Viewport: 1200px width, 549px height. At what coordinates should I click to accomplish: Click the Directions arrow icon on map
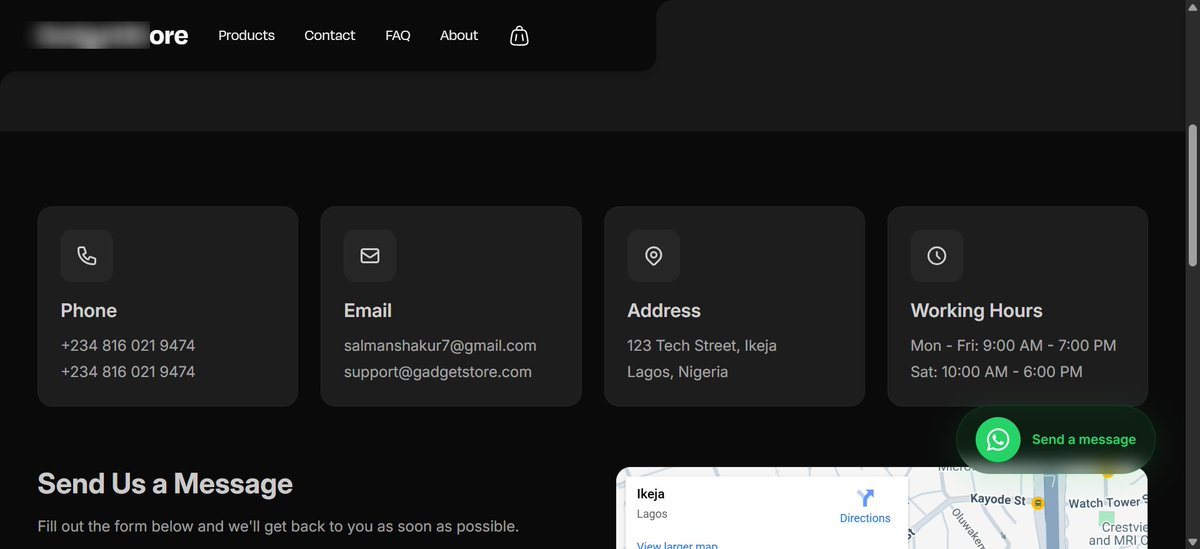pyautogui.click(x=865, y=498)
